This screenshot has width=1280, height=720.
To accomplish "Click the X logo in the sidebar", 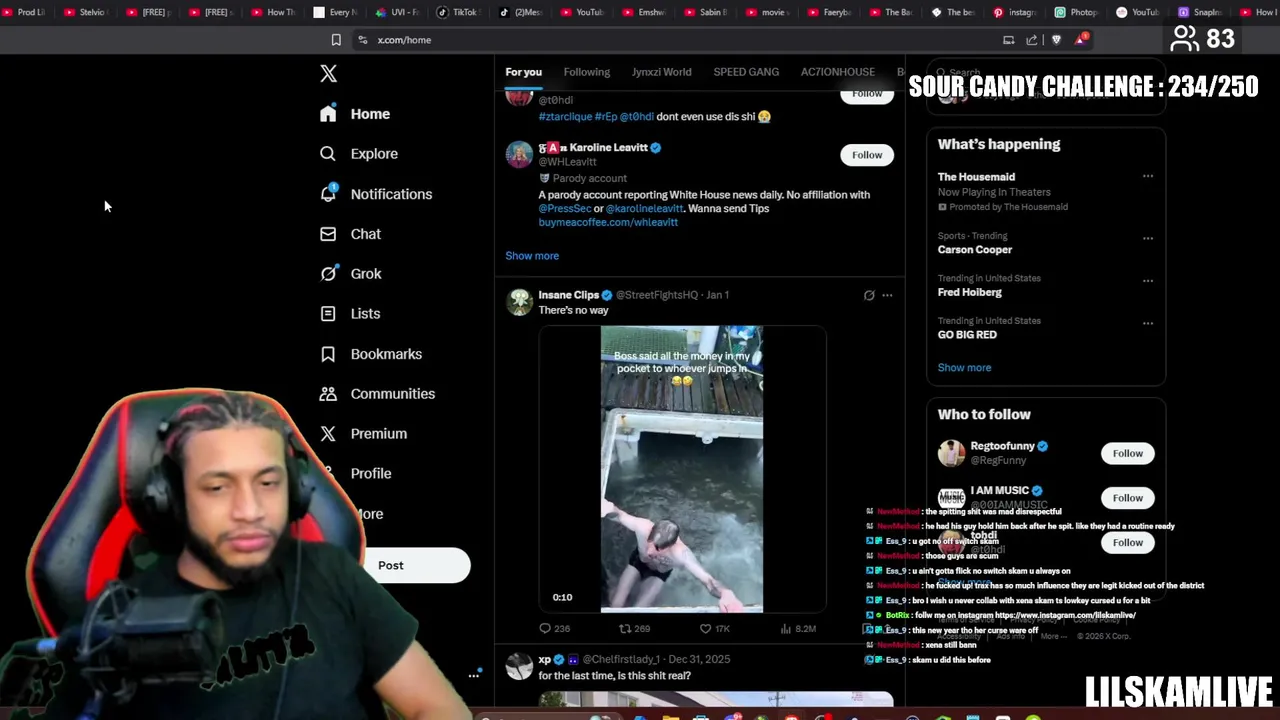I will click(328, 74).
